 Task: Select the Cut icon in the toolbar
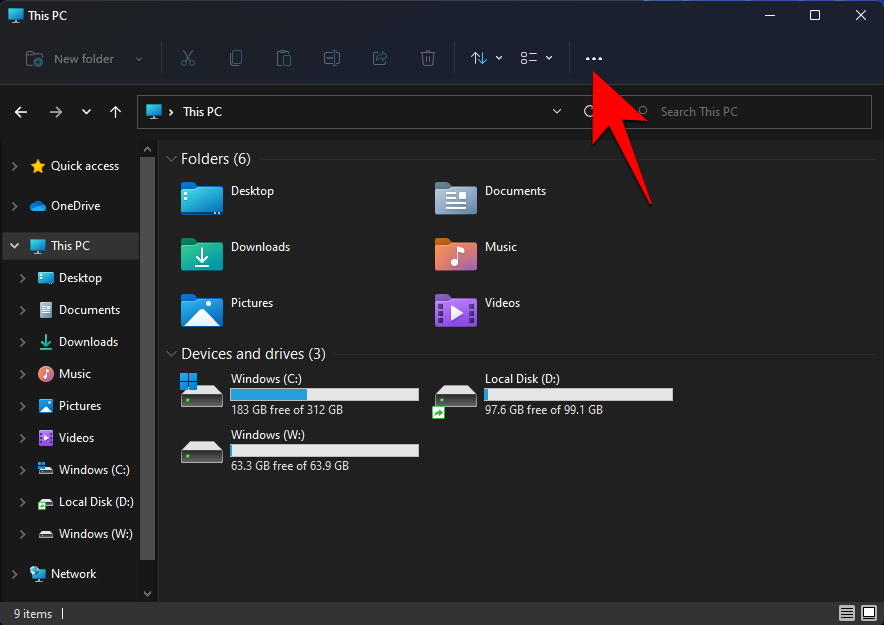[x=188, y=58]
